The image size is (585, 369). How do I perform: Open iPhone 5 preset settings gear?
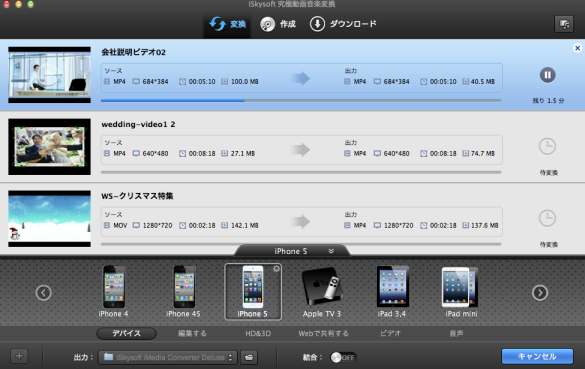pos(276,269)
